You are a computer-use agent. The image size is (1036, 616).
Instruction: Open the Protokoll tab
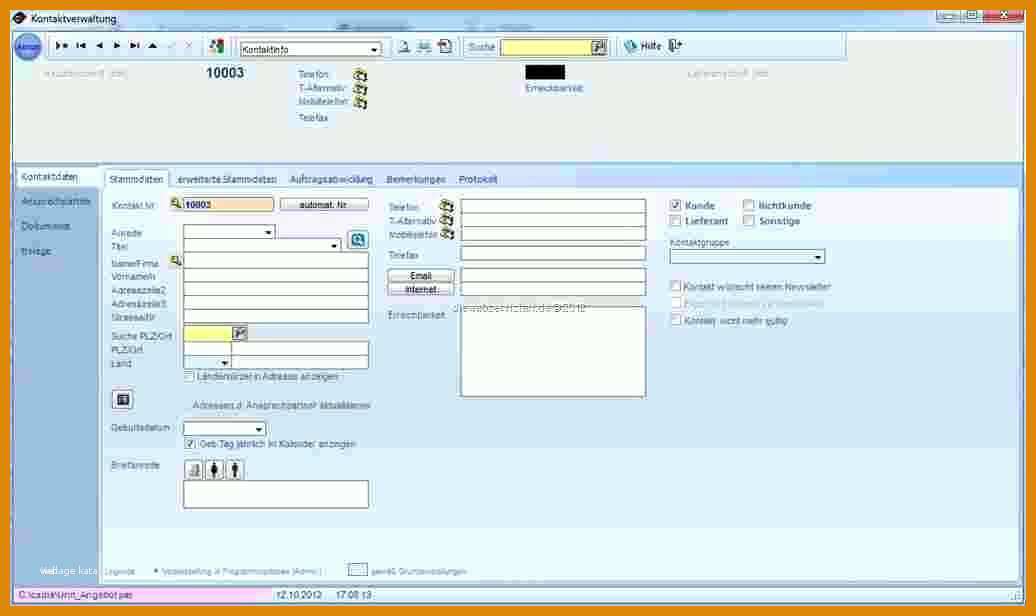478,179
